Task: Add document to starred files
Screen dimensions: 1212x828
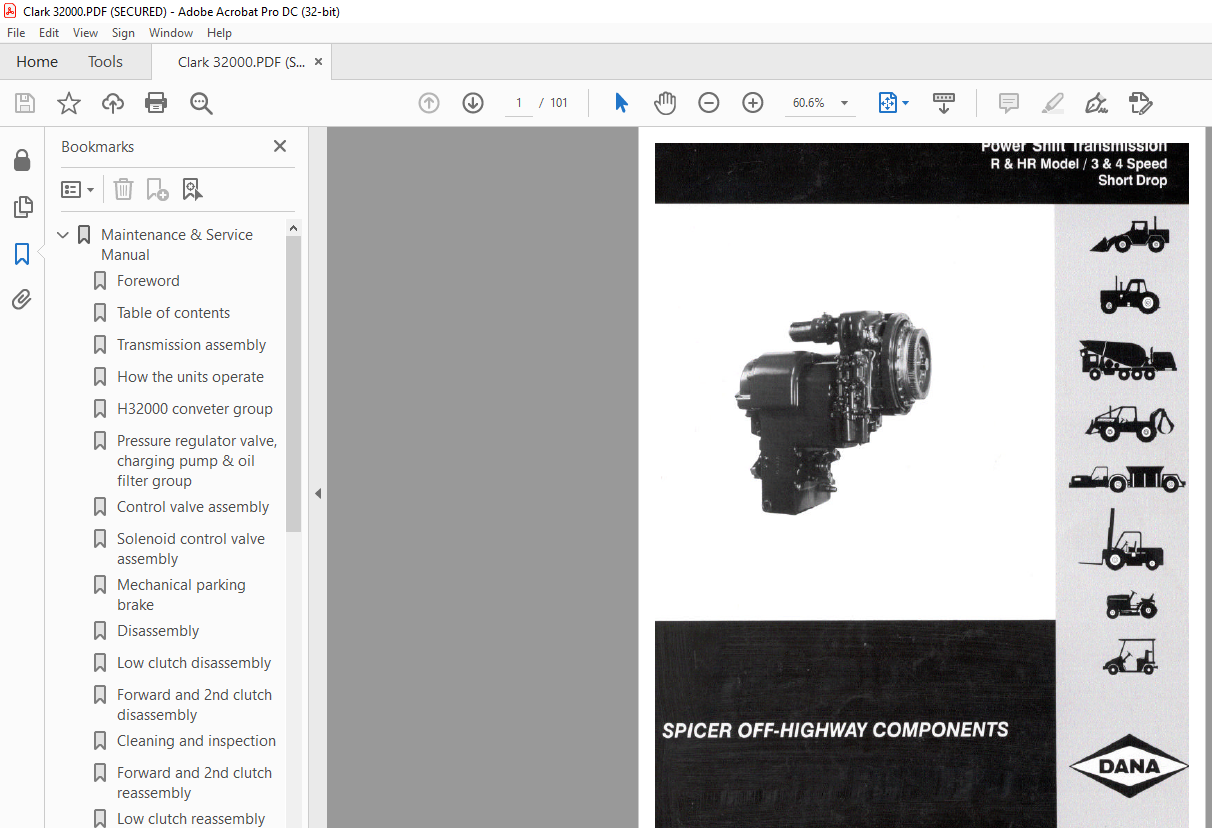Action: [x=69, y=103]
